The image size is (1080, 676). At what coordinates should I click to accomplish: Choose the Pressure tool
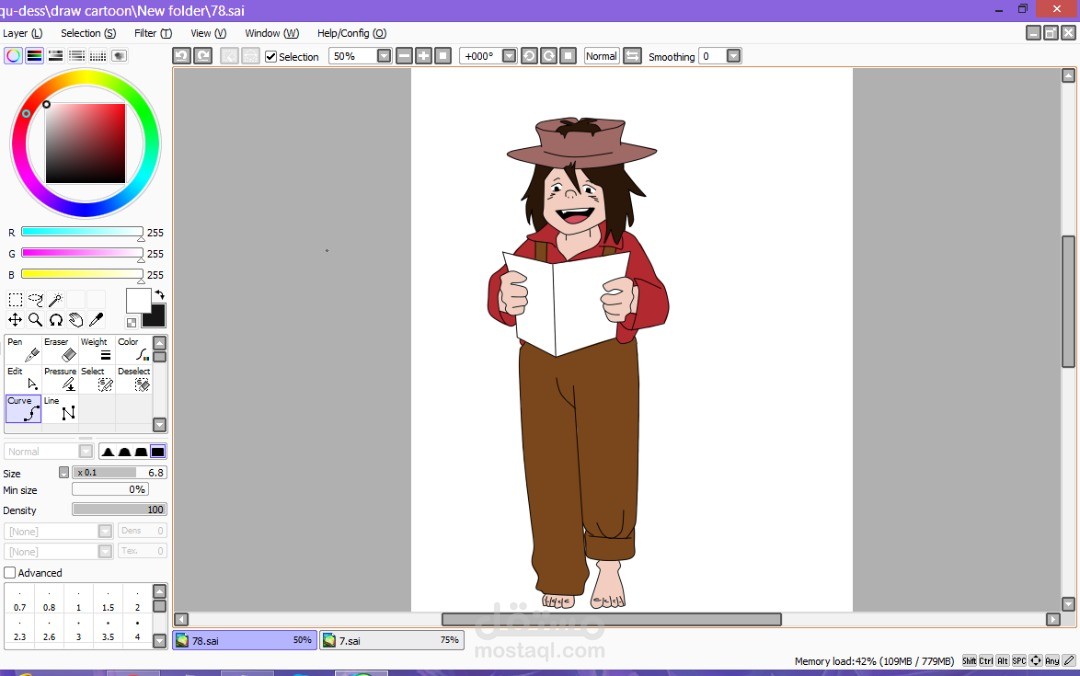point(60,378)
